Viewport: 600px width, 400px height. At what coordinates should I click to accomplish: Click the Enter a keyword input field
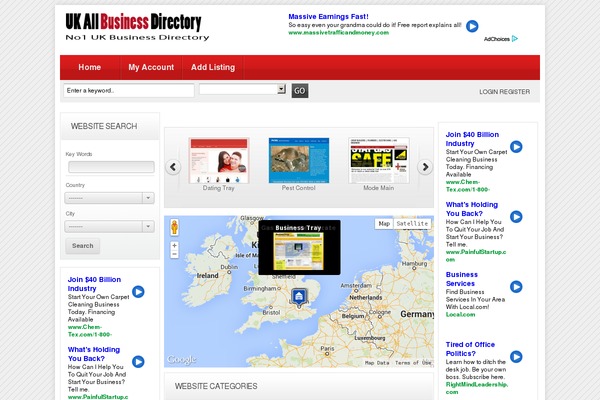(x=129, y=91)
